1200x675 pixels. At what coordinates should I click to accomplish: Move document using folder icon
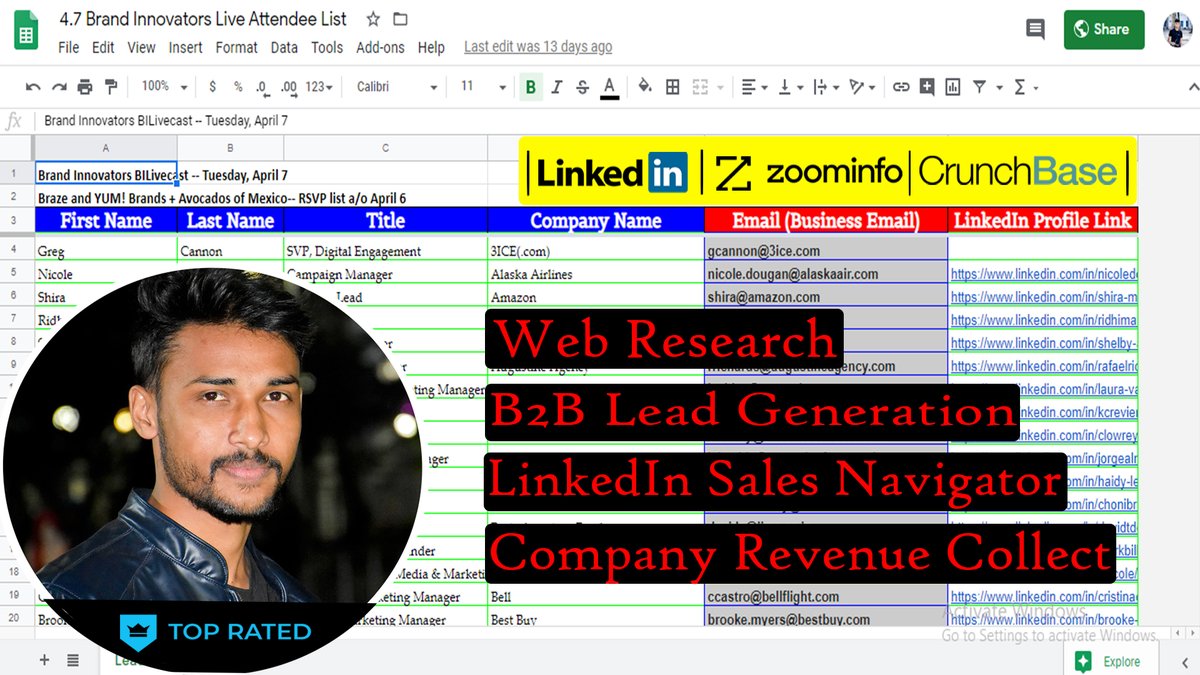(x=401, y=19)
